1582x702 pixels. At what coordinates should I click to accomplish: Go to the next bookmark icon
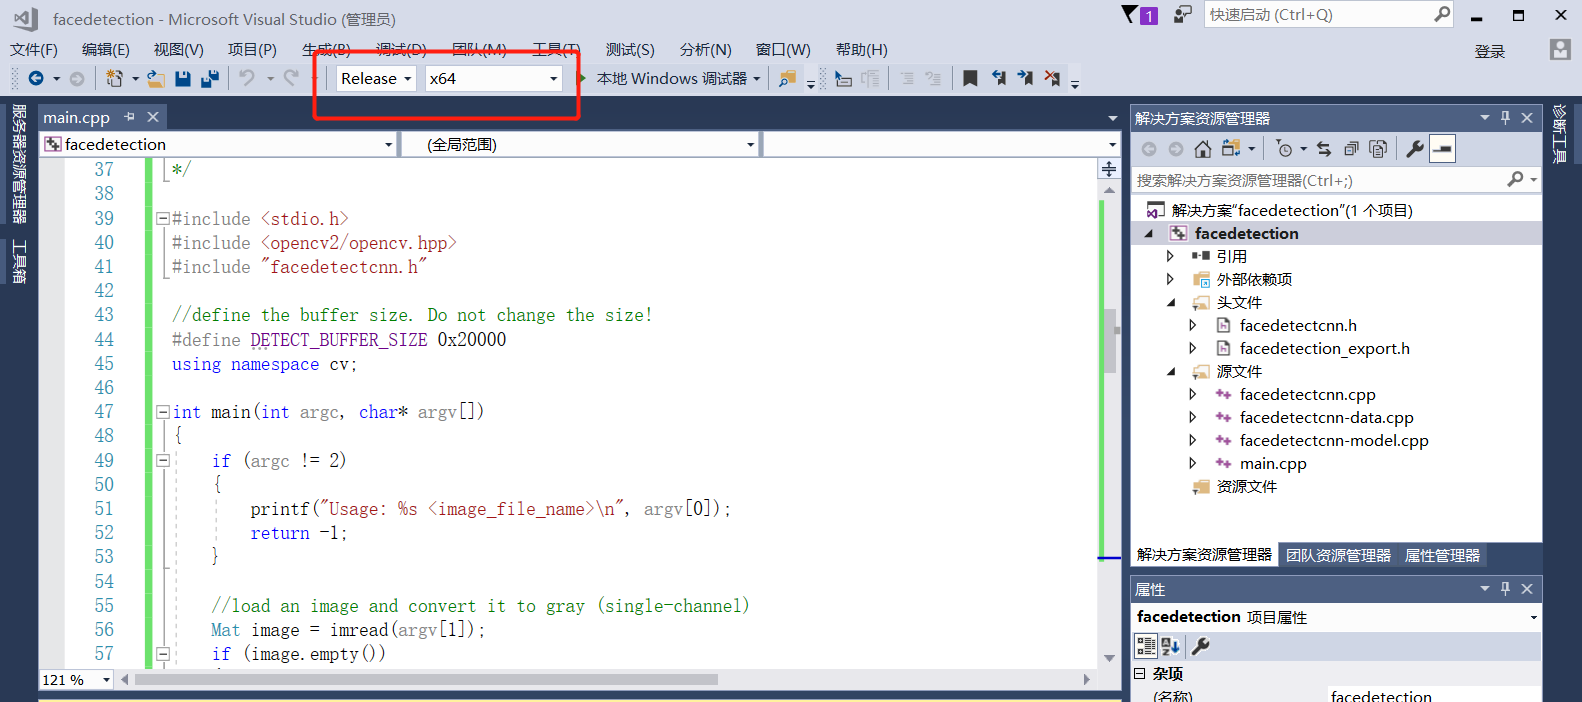point(1025,78)
